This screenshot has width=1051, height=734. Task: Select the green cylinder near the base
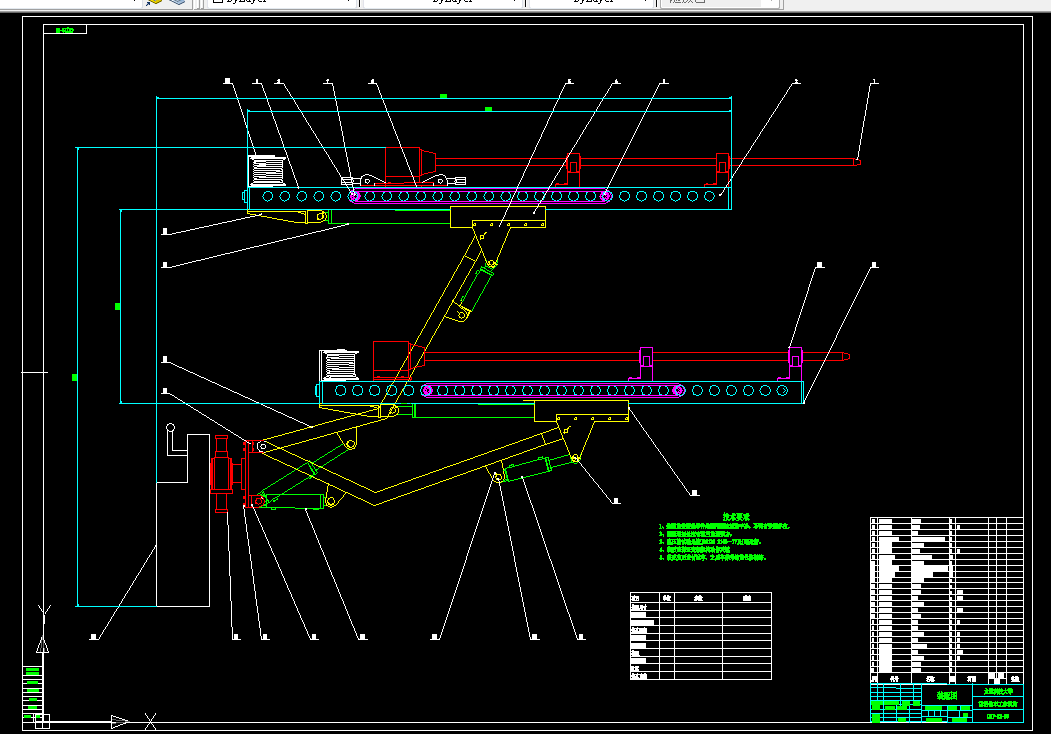[295, 501]
